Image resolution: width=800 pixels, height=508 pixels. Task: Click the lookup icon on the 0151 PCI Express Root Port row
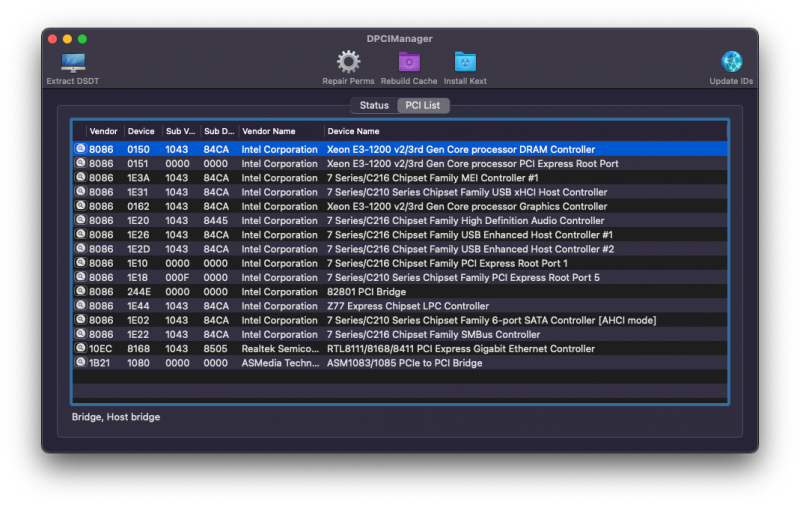pyautogui.click(x=81, y=163)
